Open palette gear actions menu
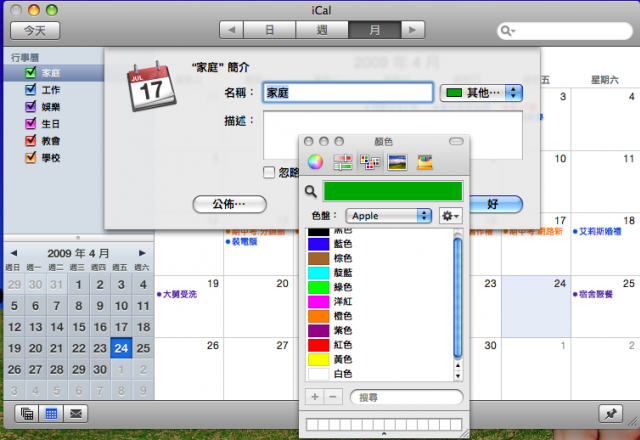 [451, 216]
